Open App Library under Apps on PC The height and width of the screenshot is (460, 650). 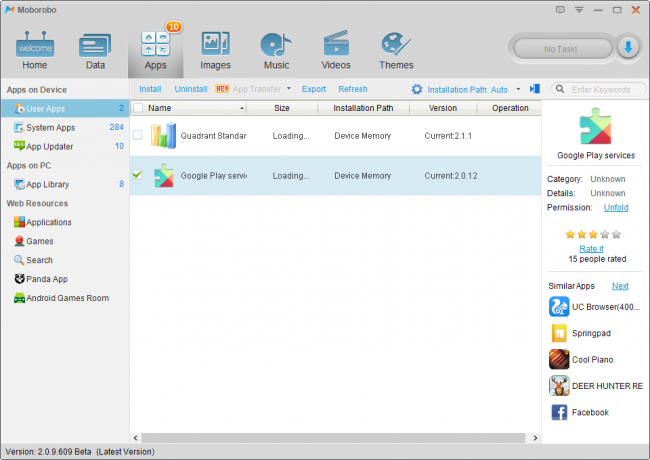click(65, 184)
